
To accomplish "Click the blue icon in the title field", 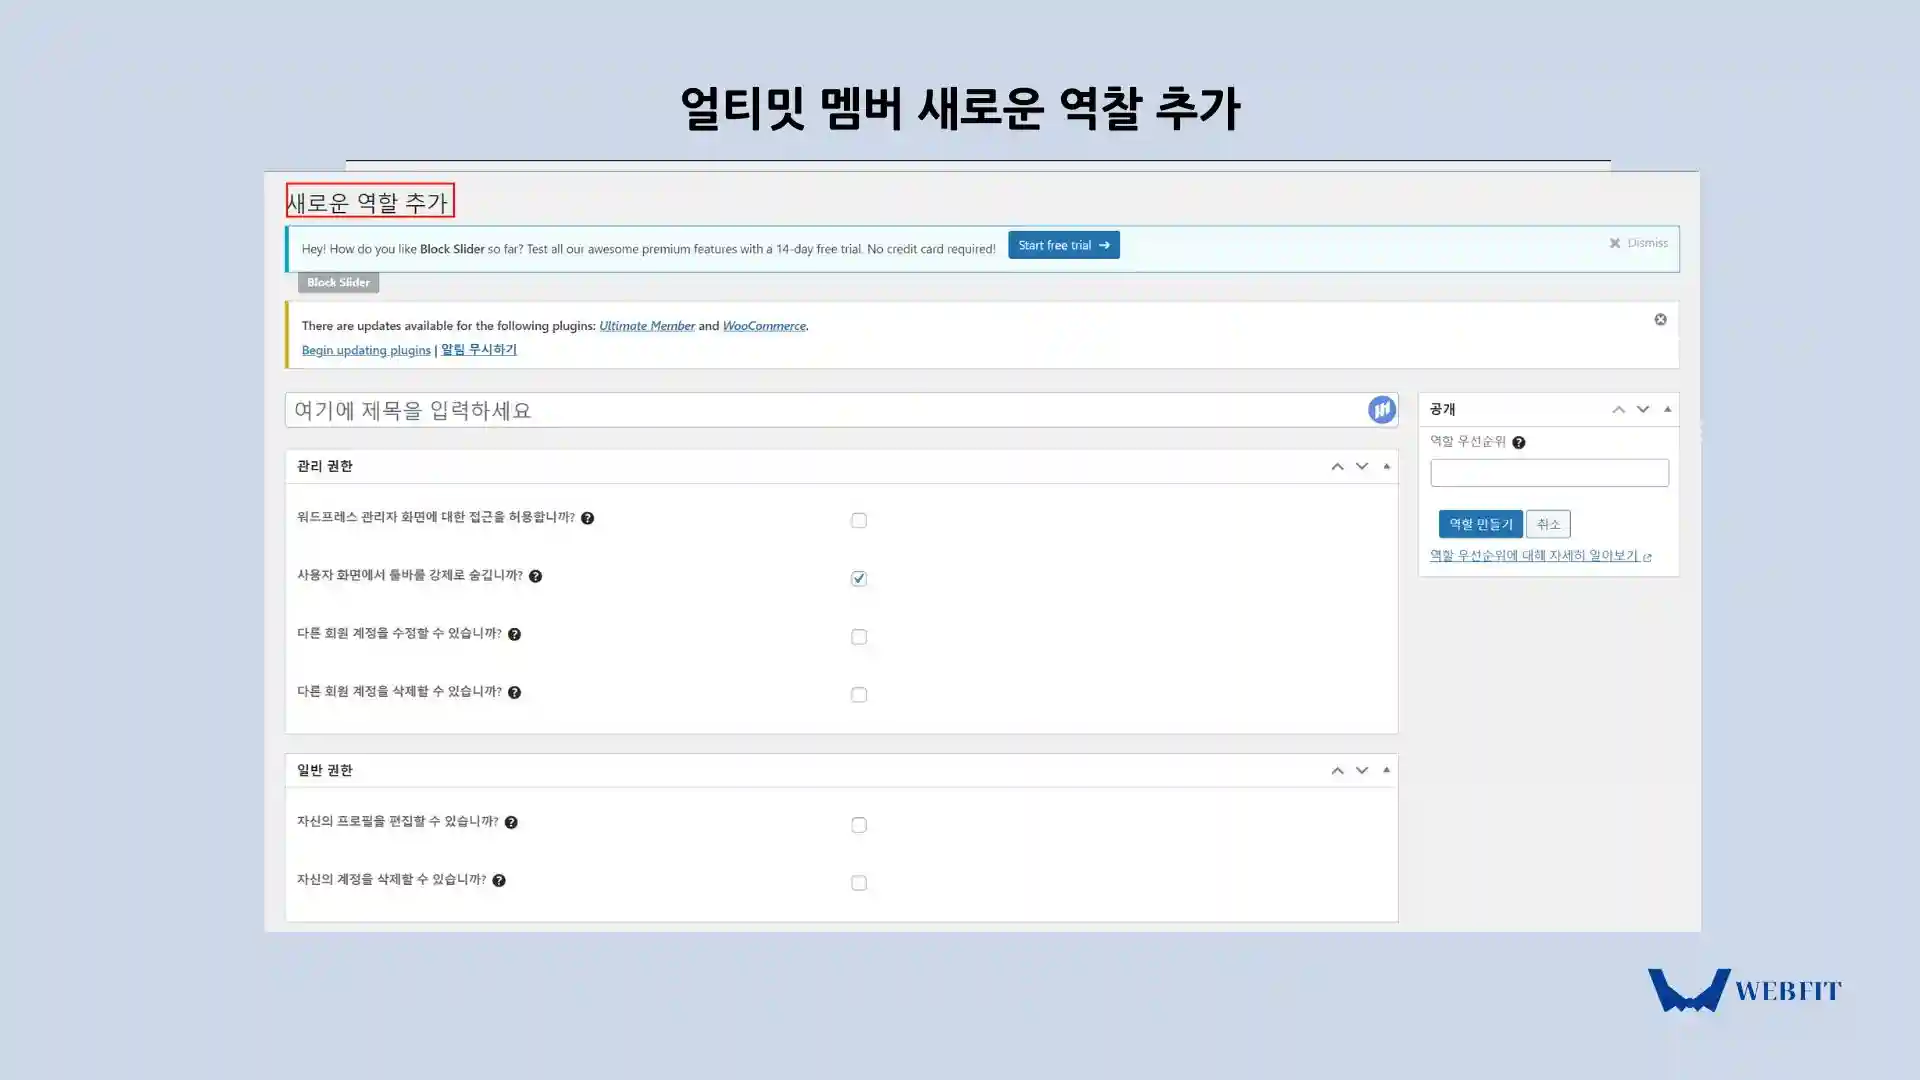I will pyautogui.click(x=1381, y=410).
